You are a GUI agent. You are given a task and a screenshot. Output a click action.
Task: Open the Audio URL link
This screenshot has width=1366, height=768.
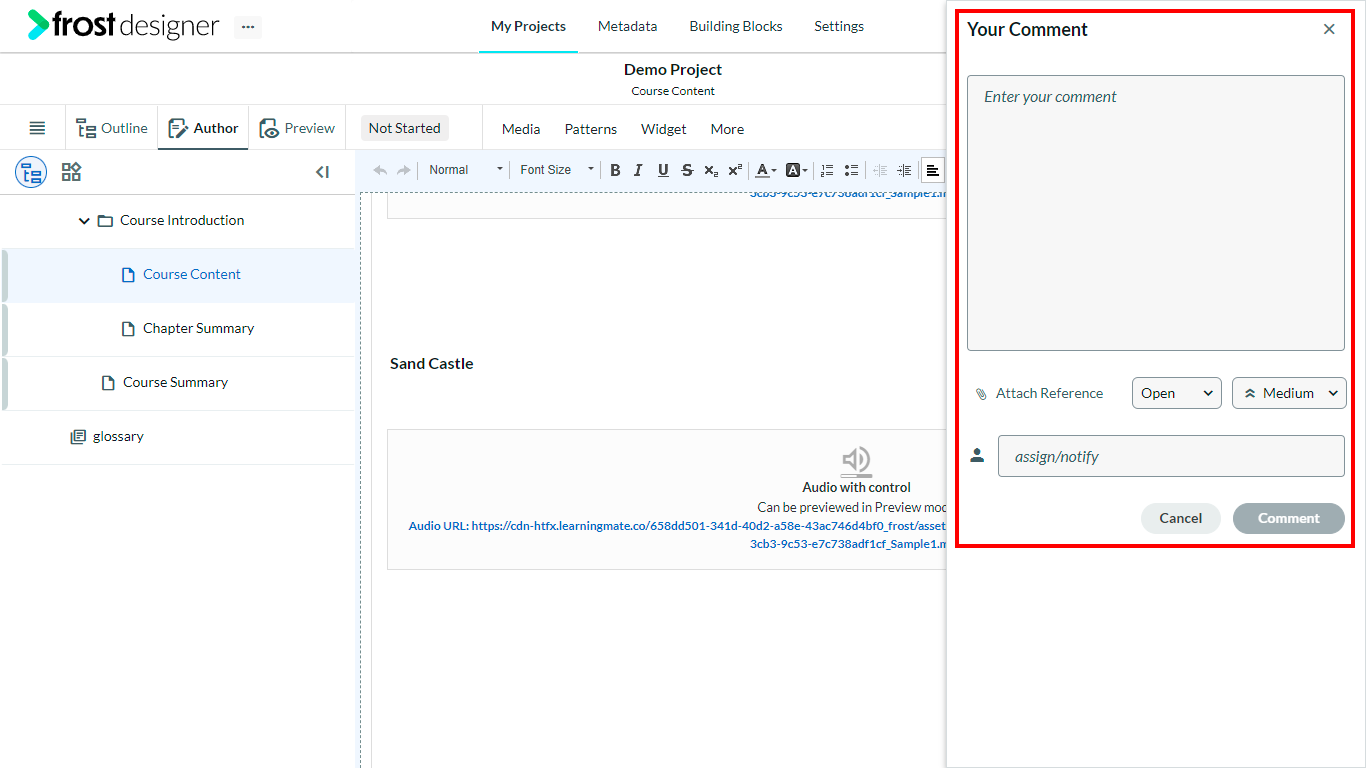[x=676, y=535]
